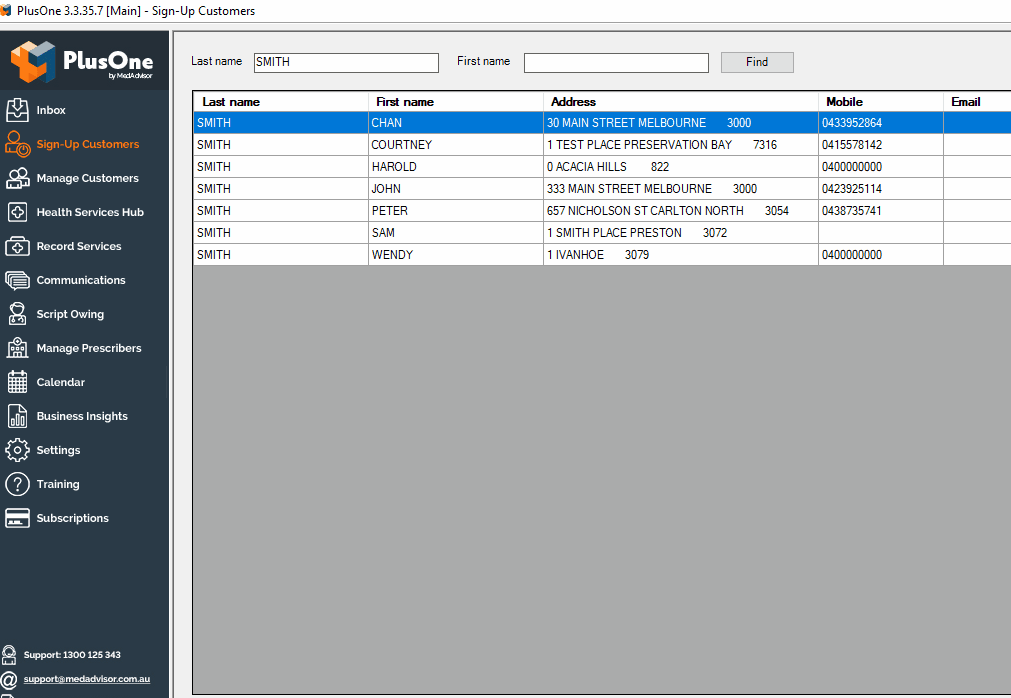The image size is (1011, 698).
Task: Select the HAROLD customer row
Action: pos(602,167)
